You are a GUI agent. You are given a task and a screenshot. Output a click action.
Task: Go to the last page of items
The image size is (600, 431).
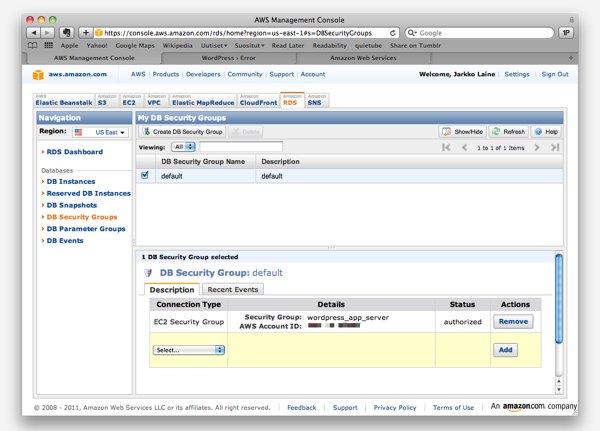click(x=555, y=147)
